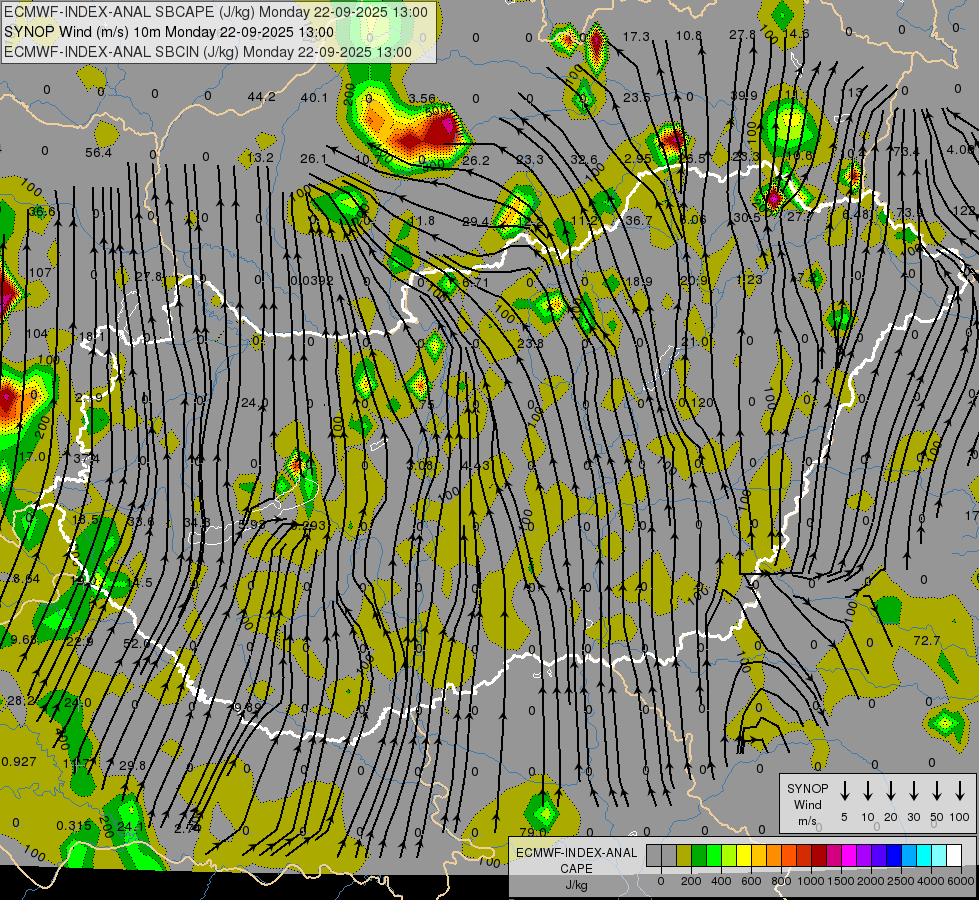Click the ECMWF-INDEX-ANAL CAPE J/kg legend title
Image resolution: width=979 pixels, height=900 pixels.
pos(576,868)
